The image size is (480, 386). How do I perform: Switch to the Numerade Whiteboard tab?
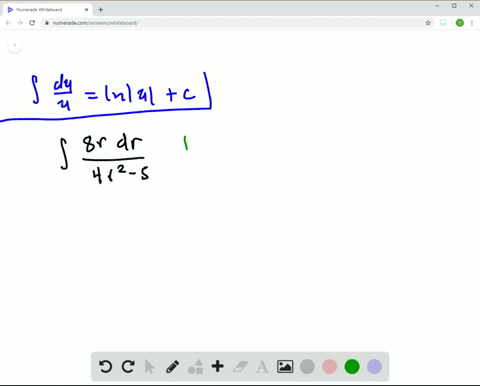click(x=48, y=10)
